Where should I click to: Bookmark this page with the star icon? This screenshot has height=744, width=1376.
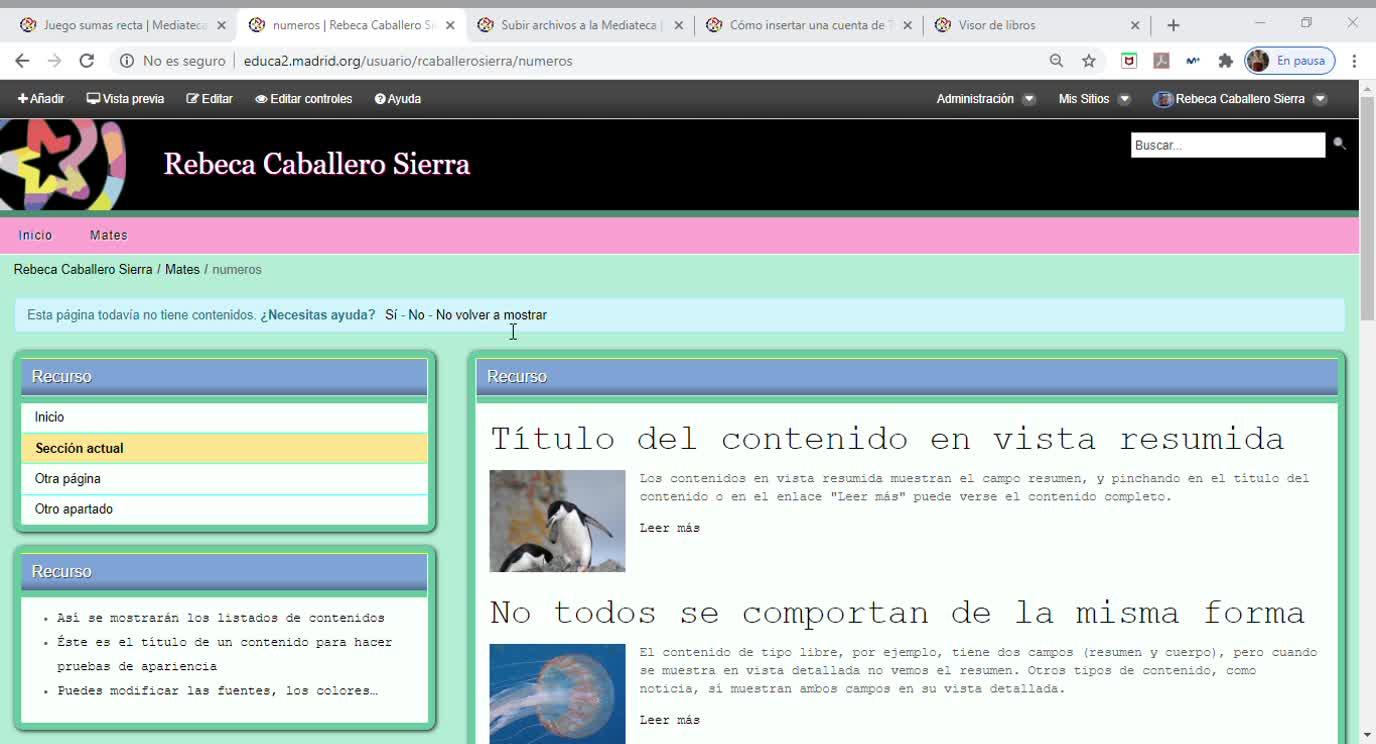click(1089, 61)
